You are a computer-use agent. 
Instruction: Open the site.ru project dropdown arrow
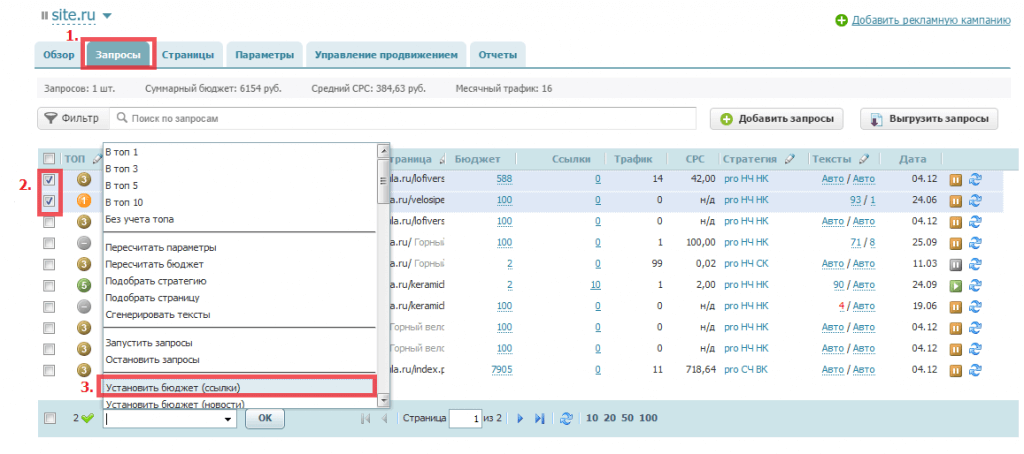click(x=107, y=16)
